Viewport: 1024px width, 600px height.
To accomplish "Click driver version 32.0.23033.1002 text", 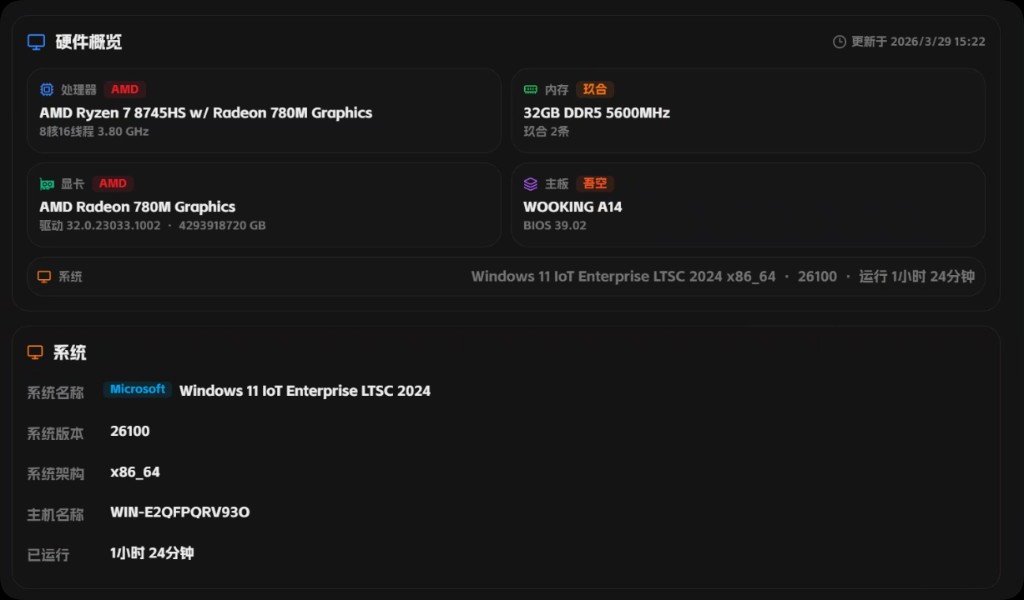I will point(113,225).
